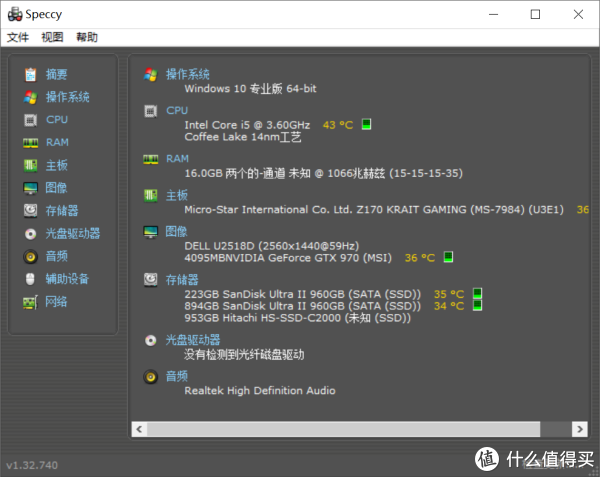The image size is (600, 477).
Task: Minimize the Speccy window
Action: (494, 15)
